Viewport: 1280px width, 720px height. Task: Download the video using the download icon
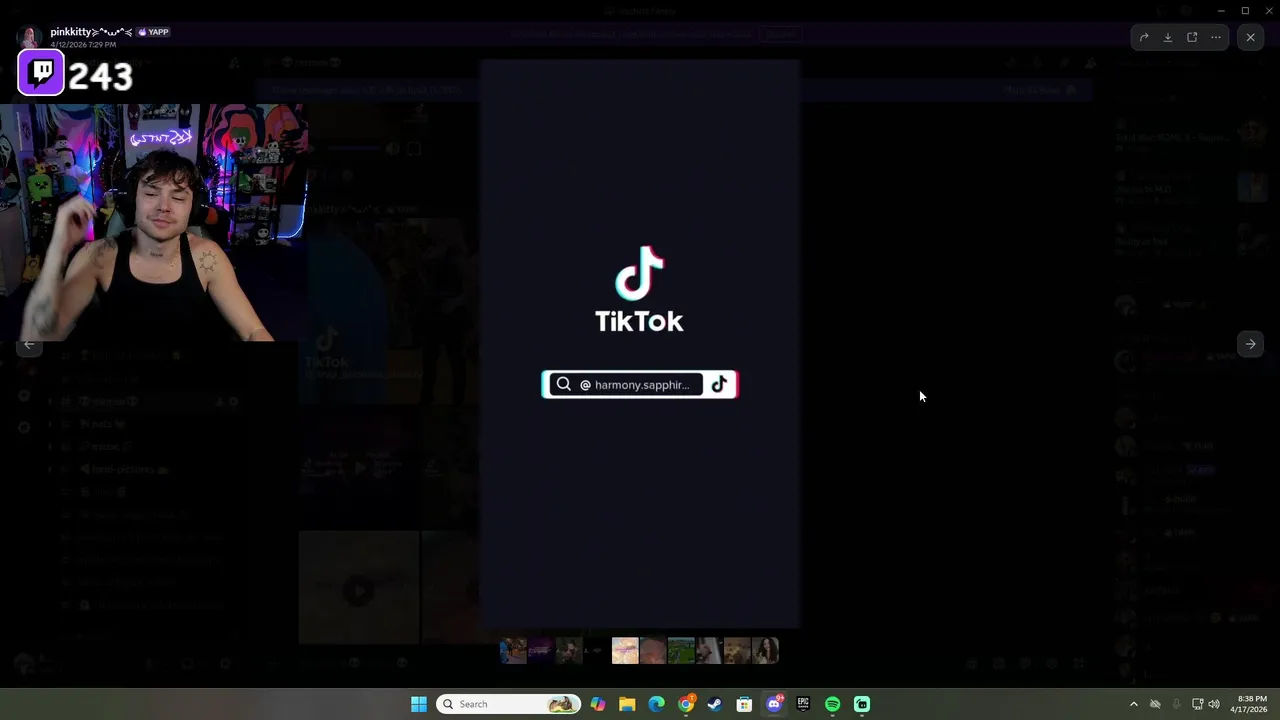[1168, 37]
